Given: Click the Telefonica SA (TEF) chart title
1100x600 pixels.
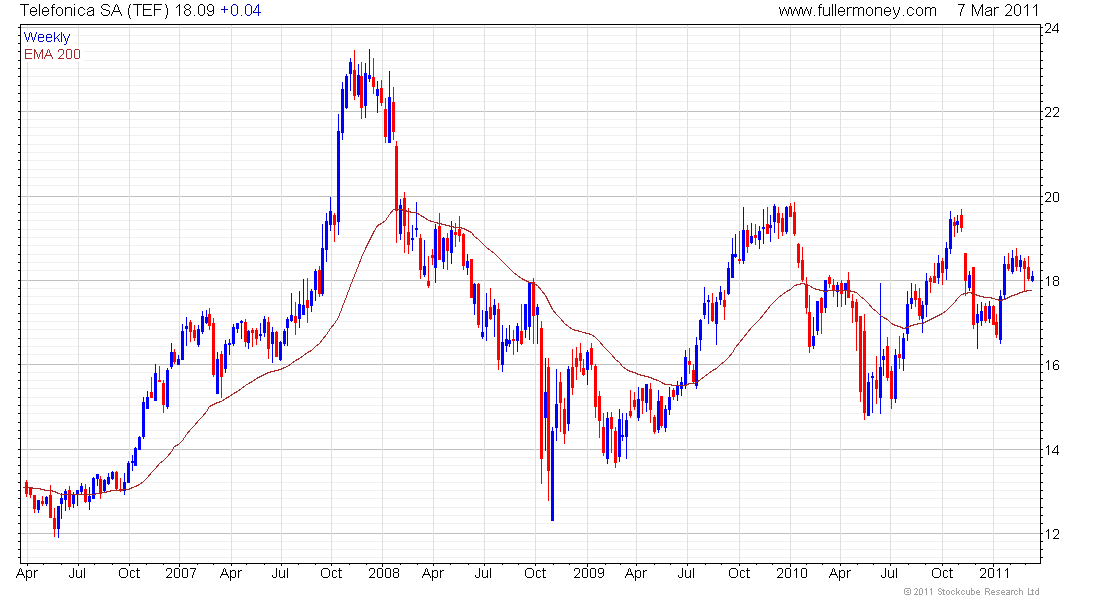Looking at the screenshot, I should click(x=95, y=11).
